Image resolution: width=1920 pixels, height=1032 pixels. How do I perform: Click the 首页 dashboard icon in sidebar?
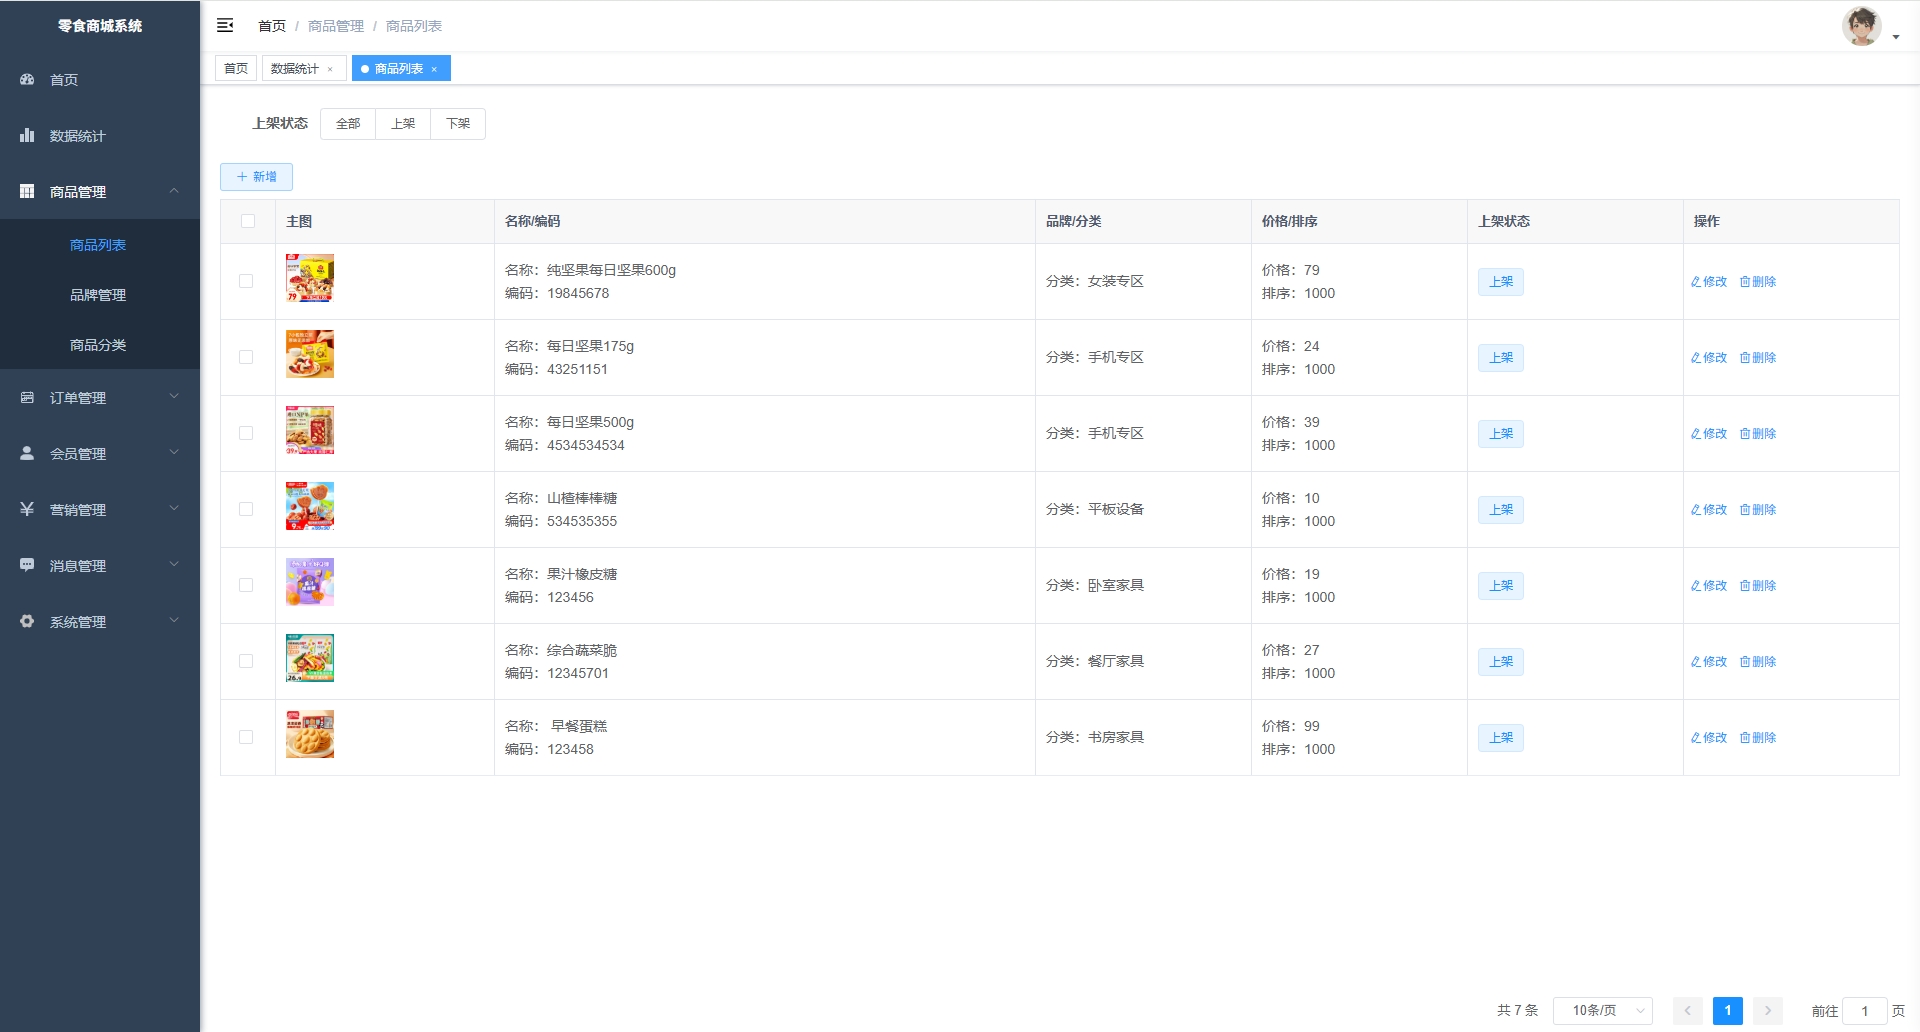(27, 79)
